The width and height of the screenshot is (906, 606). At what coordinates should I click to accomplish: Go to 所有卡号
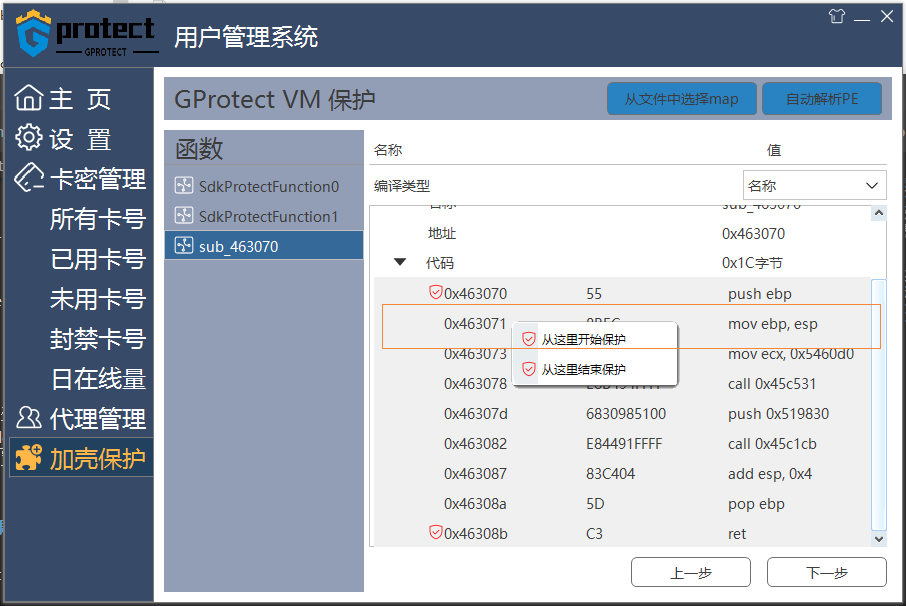point(98,219)
